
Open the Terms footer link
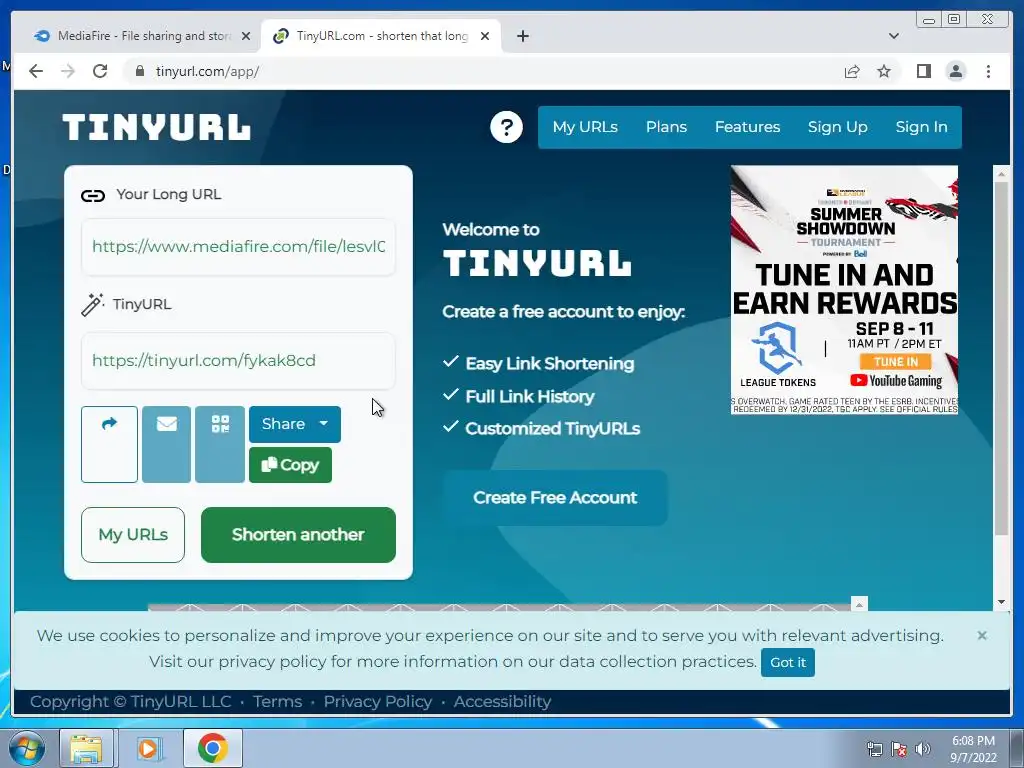pos(277,701)
